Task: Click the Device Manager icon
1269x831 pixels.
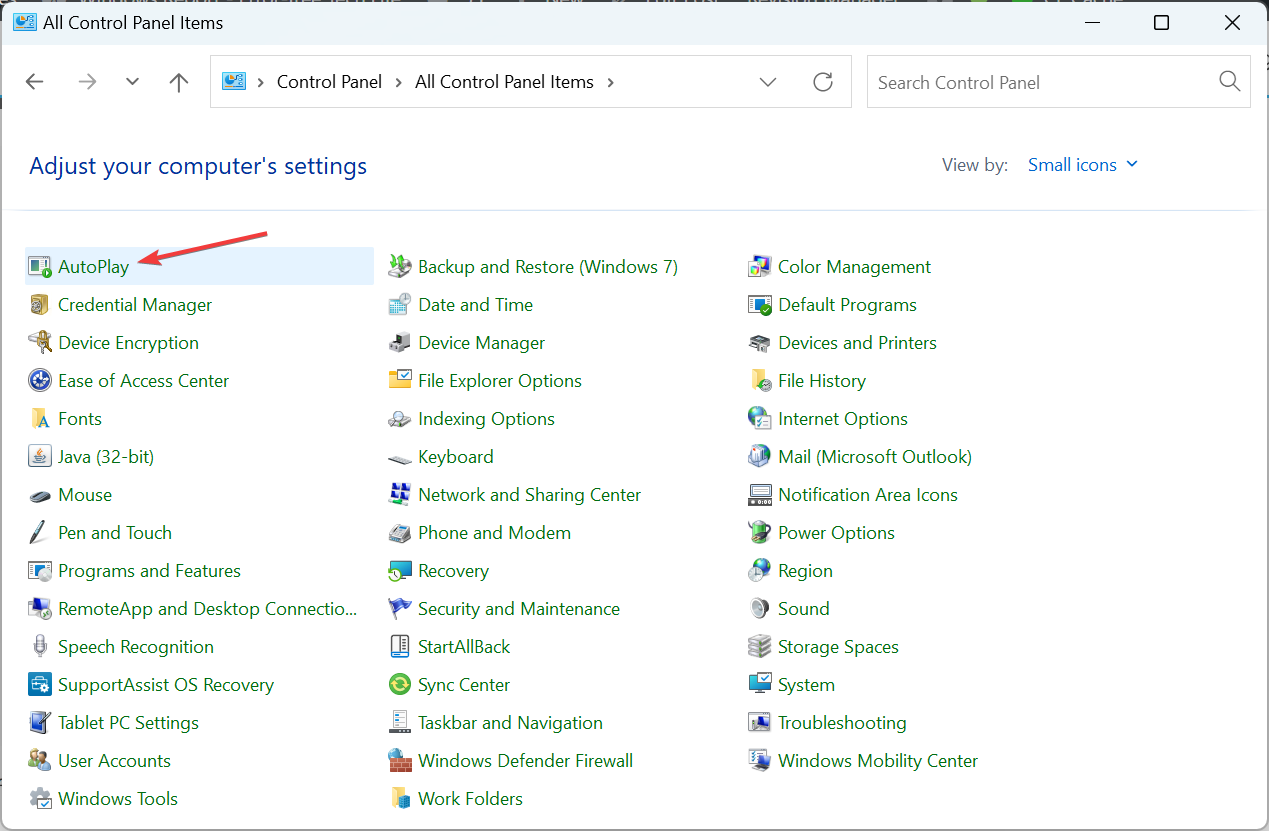Action: pyautogui.click(x=400, y=343)
